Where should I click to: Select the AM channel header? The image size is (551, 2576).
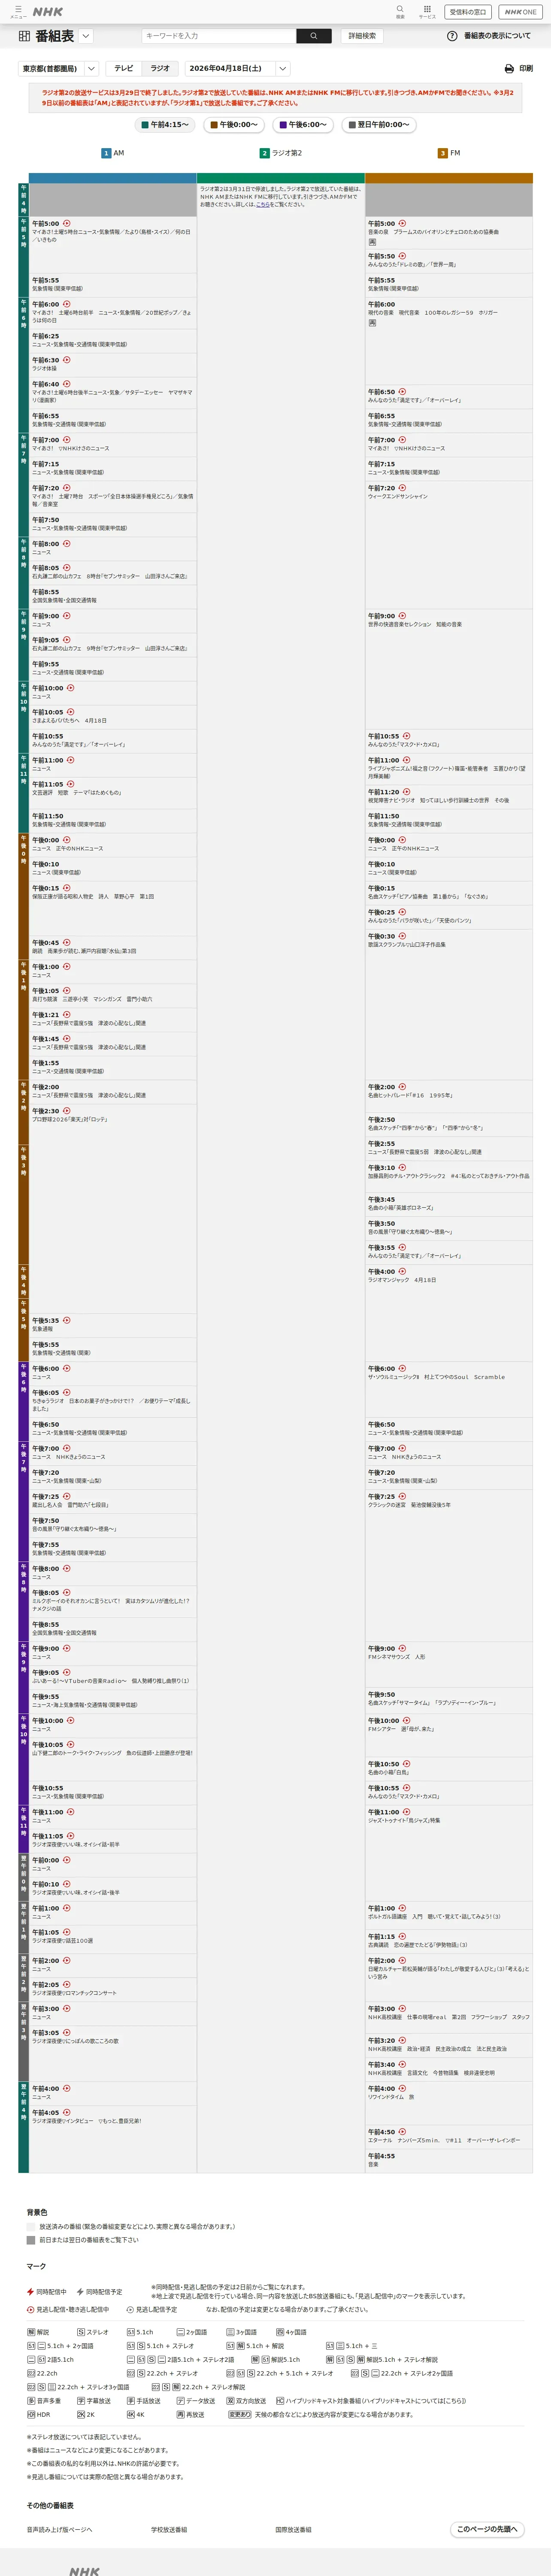pyautogui.click(x=113, y=153)
